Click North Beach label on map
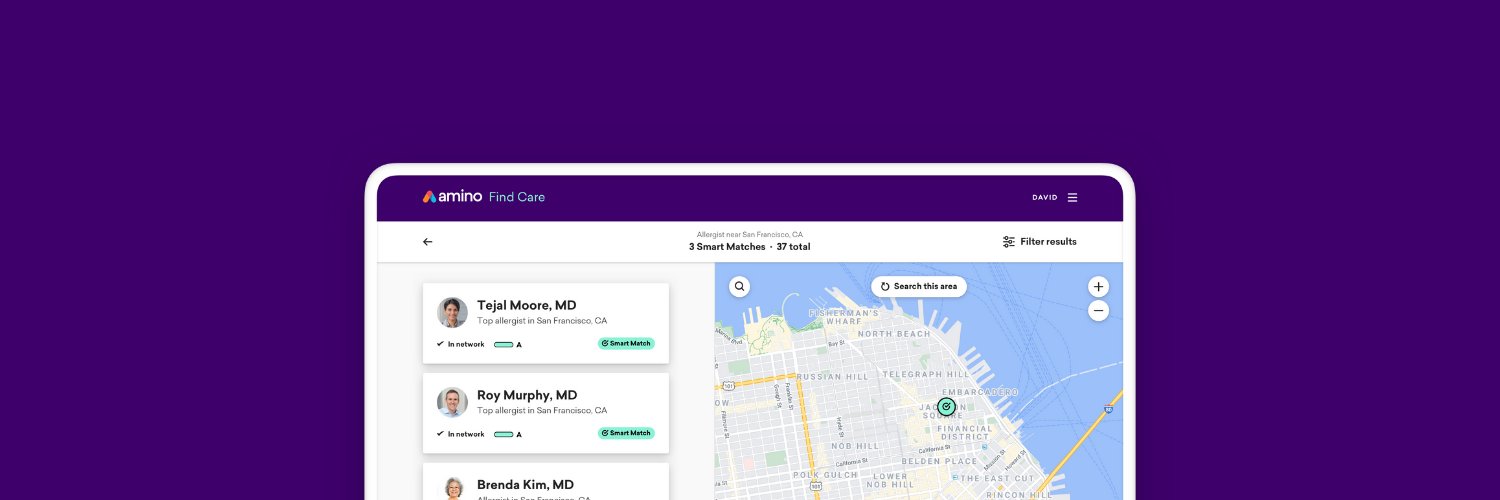Screen dimensions: 1500x500 [893, 334]
